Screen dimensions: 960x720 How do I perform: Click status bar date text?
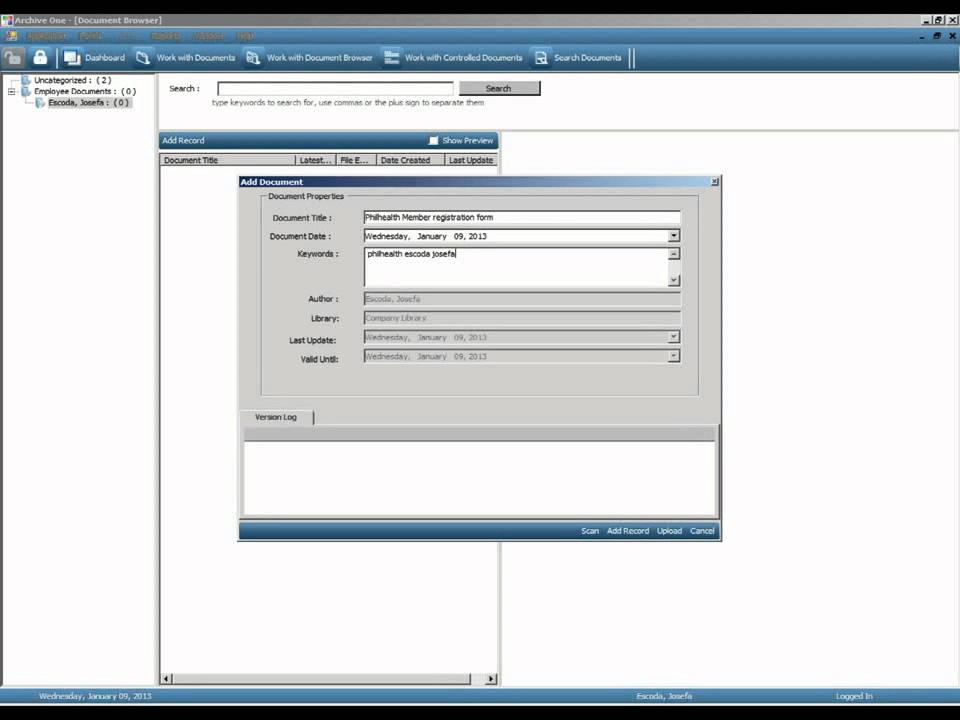(95, 696)
